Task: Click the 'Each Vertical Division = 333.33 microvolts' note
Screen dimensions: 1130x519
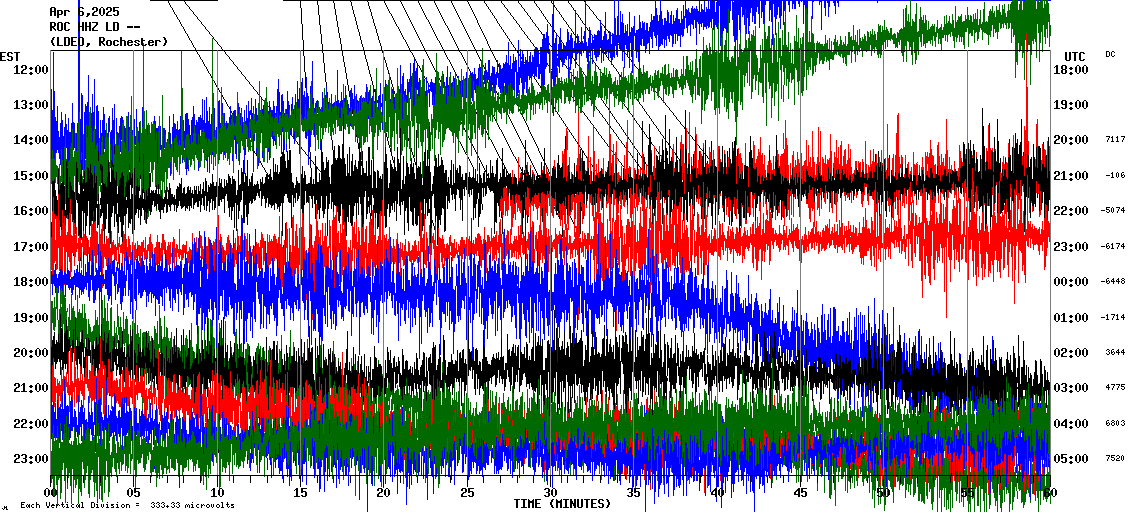Action: point(127,505)
